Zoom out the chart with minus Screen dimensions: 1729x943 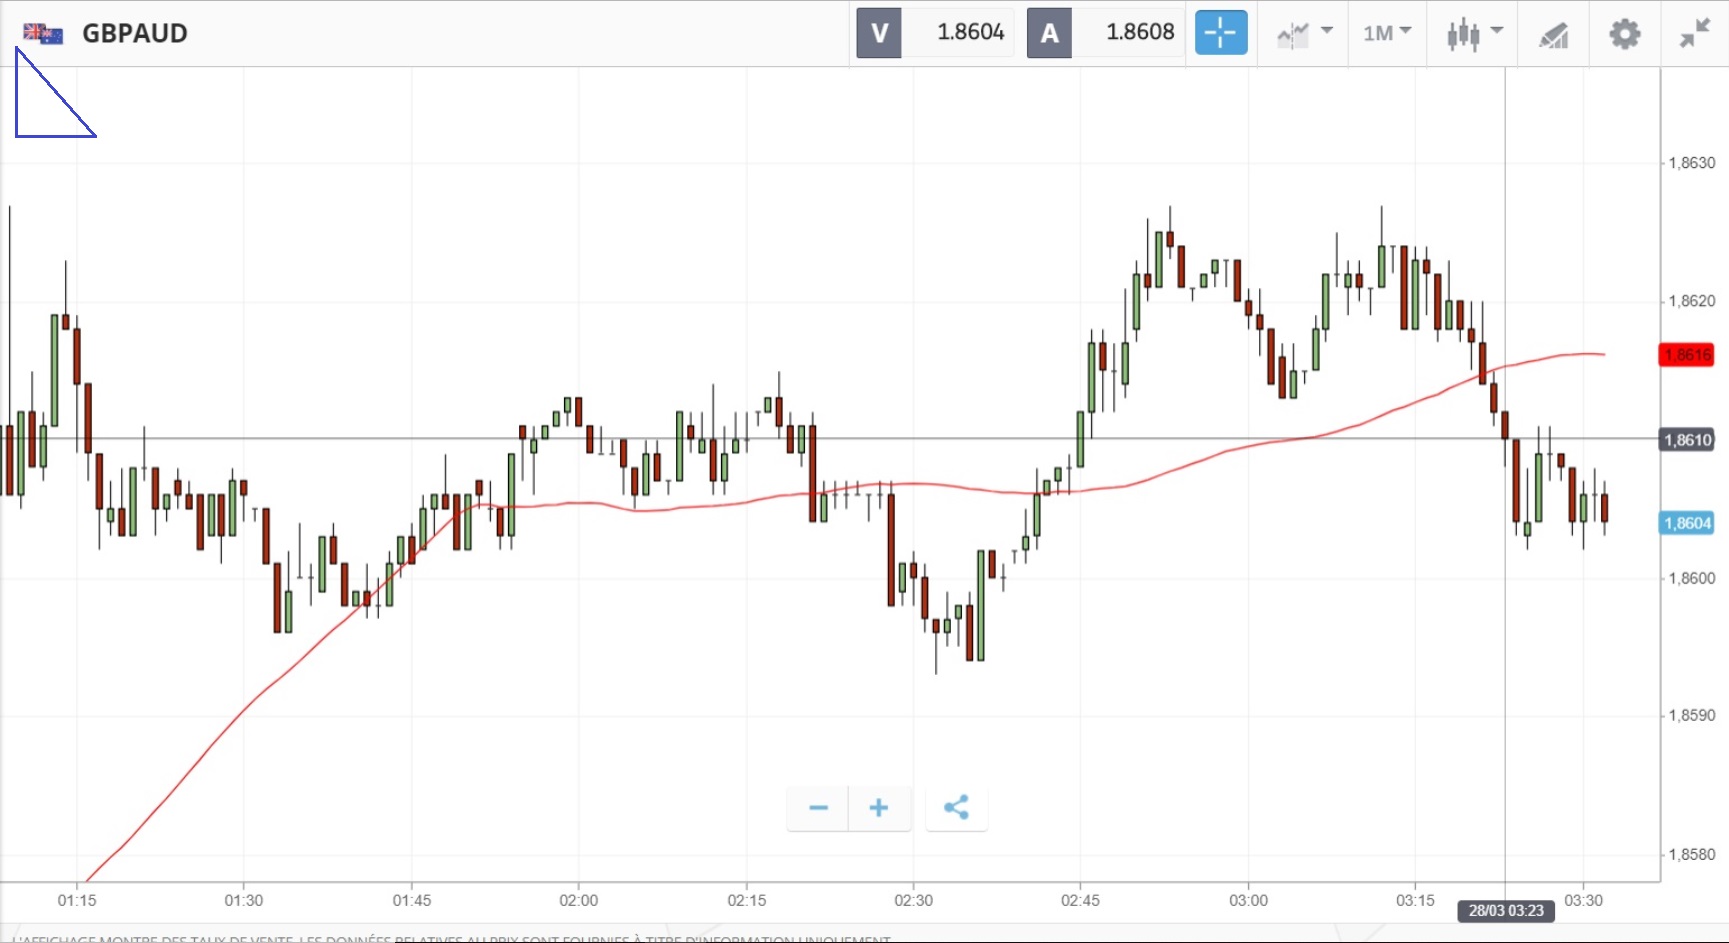click(818, 808)
